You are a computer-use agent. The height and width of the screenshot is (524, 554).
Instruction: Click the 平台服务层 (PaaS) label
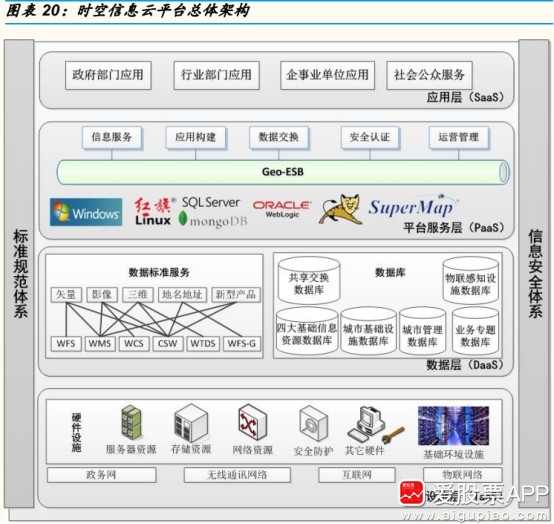454,228
